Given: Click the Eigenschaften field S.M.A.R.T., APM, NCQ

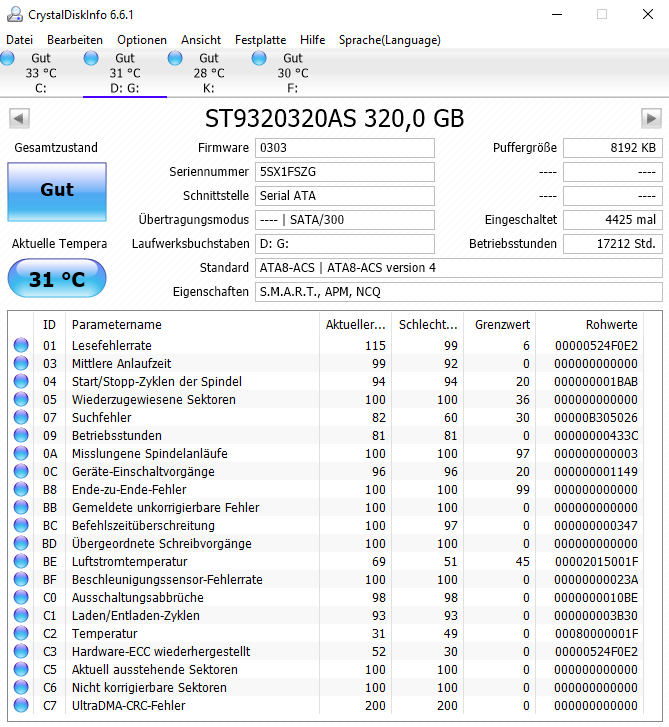Looking at the screenshot, I should tap(459, 292).
